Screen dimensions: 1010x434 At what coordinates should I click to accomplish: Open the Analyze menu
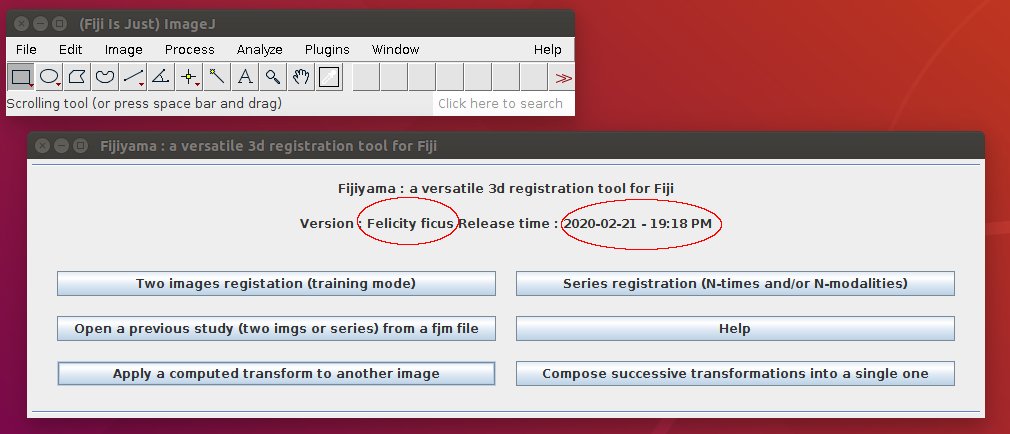point(260,50)
